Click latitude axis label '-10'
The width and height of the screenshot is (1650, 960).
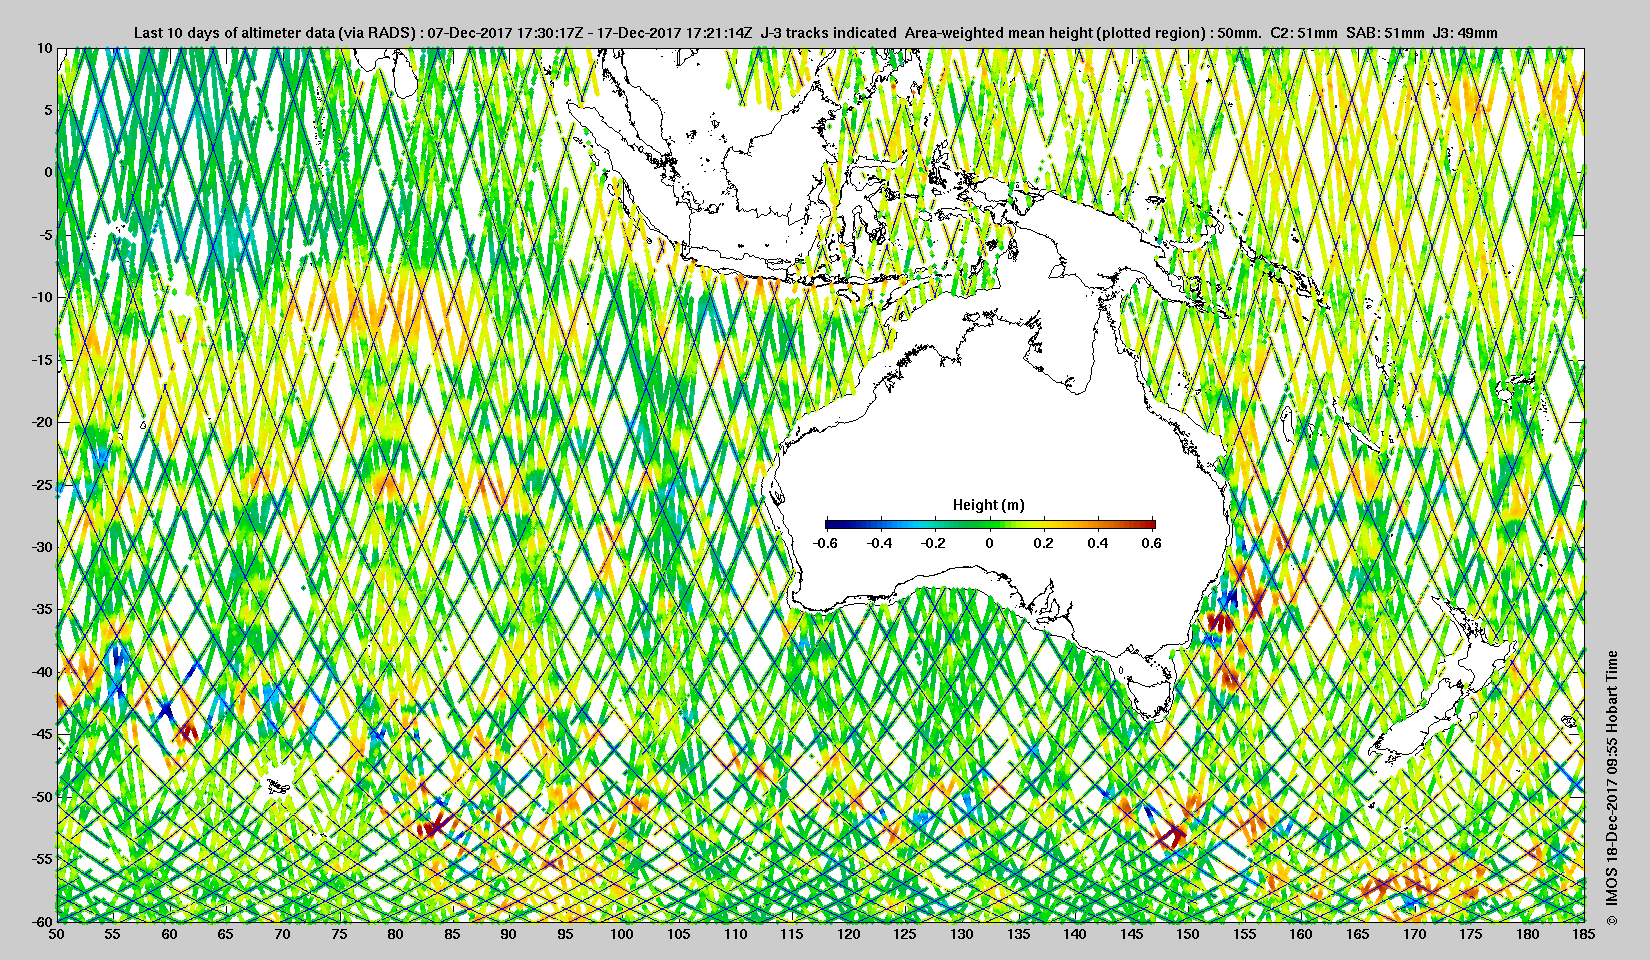tap(41, 297)
